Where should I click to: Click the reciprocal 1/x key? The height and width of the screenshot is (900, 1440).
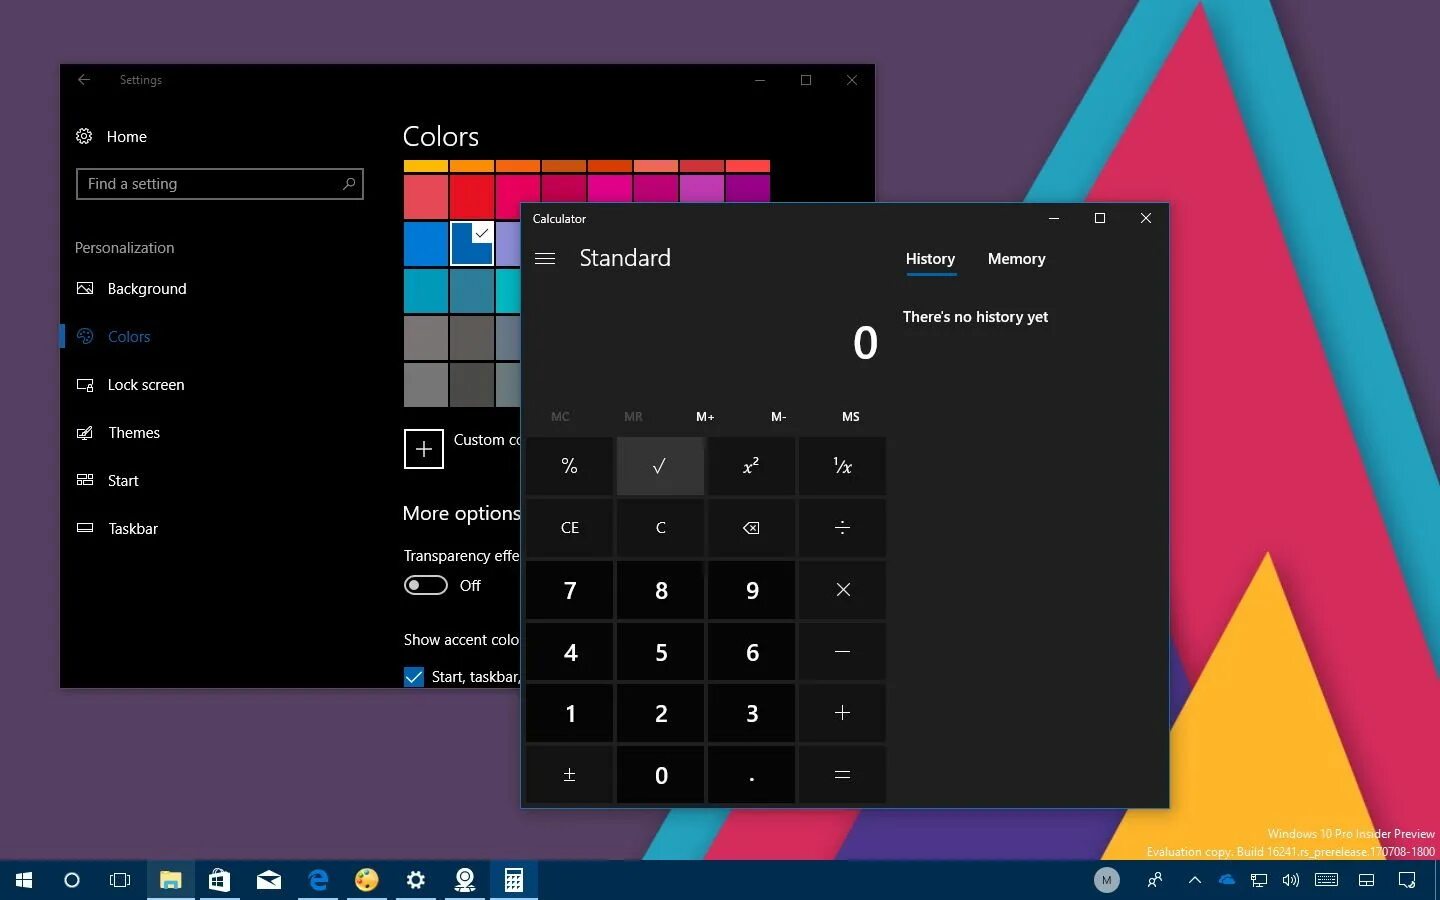pos(842,466)
